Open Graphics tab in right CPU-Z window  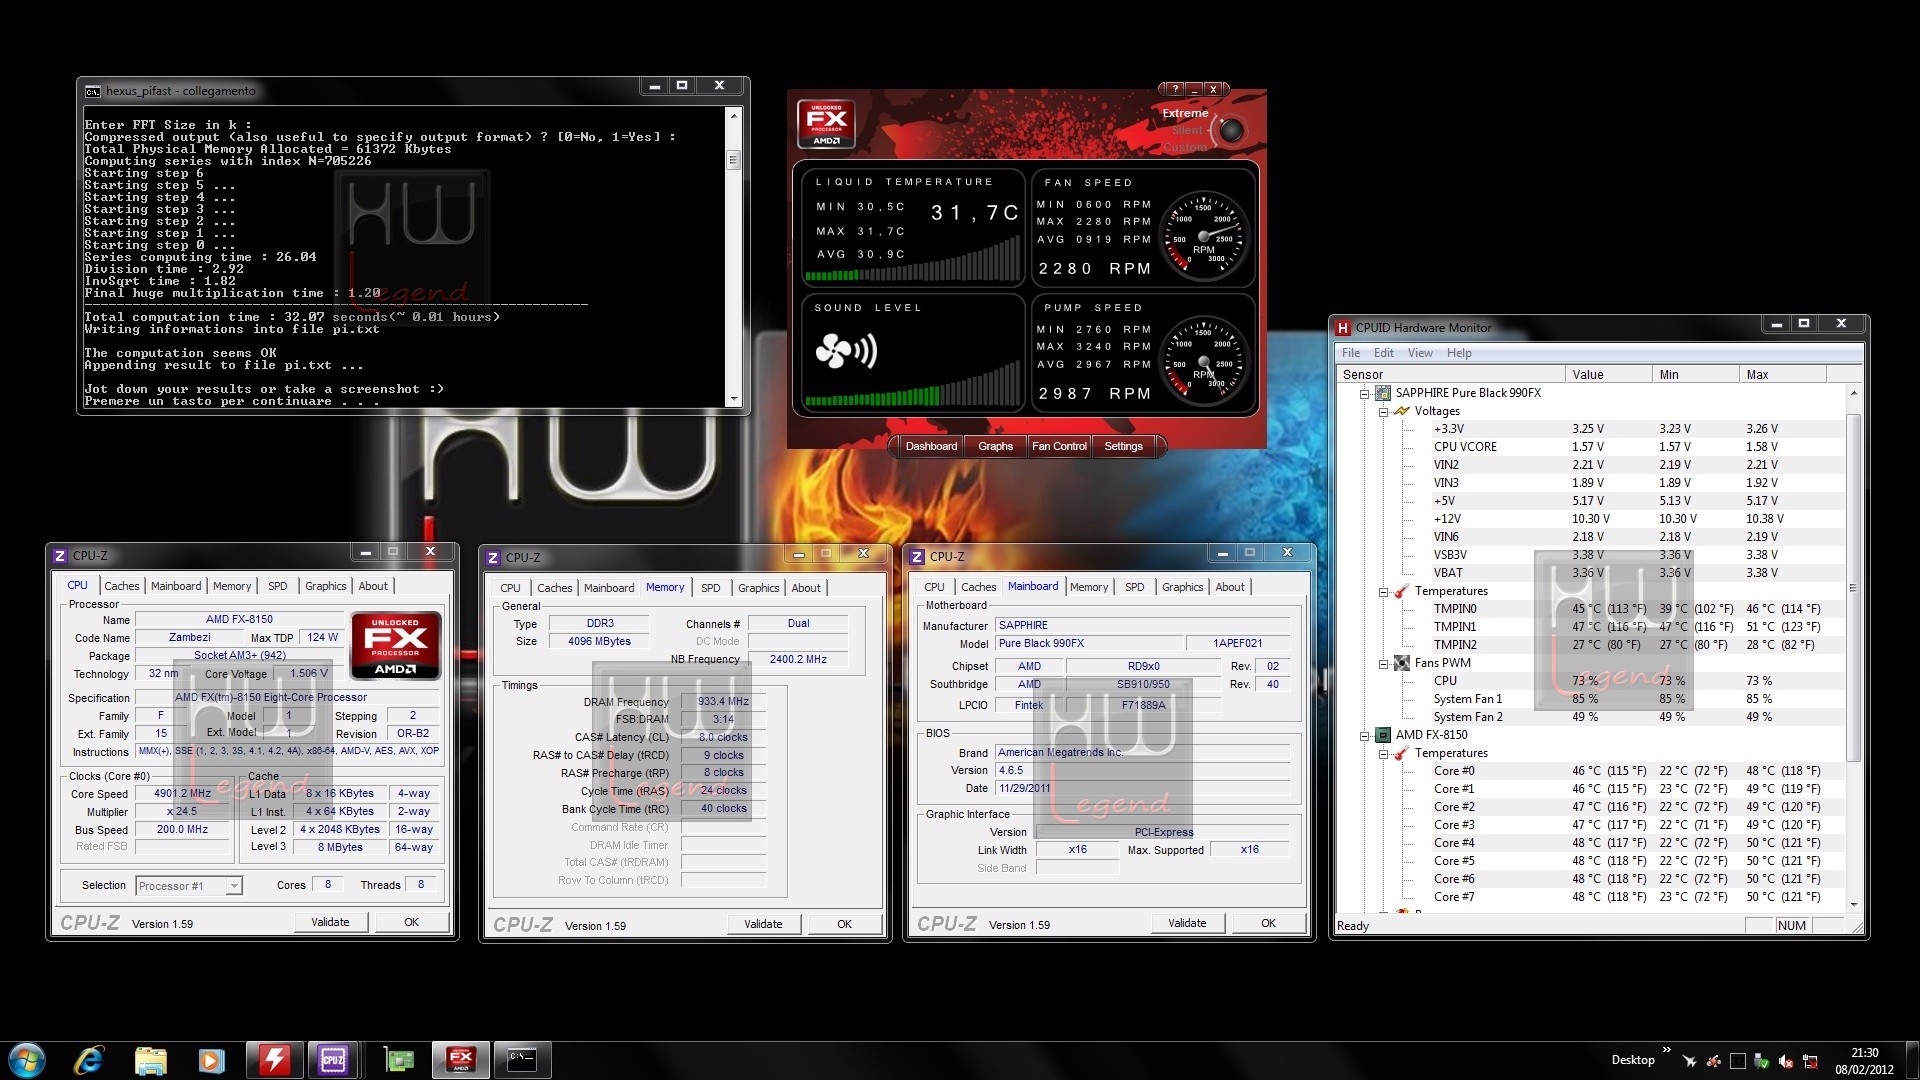click(x=1182, y=588)
